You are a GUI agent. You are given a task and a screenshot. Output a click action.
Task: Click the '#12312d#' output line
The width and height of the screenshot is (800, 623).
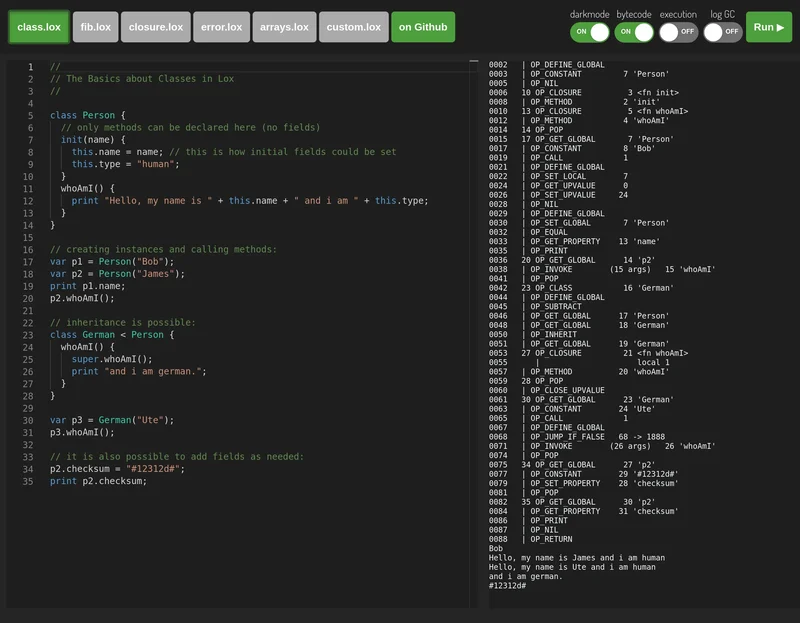point(507,586)
